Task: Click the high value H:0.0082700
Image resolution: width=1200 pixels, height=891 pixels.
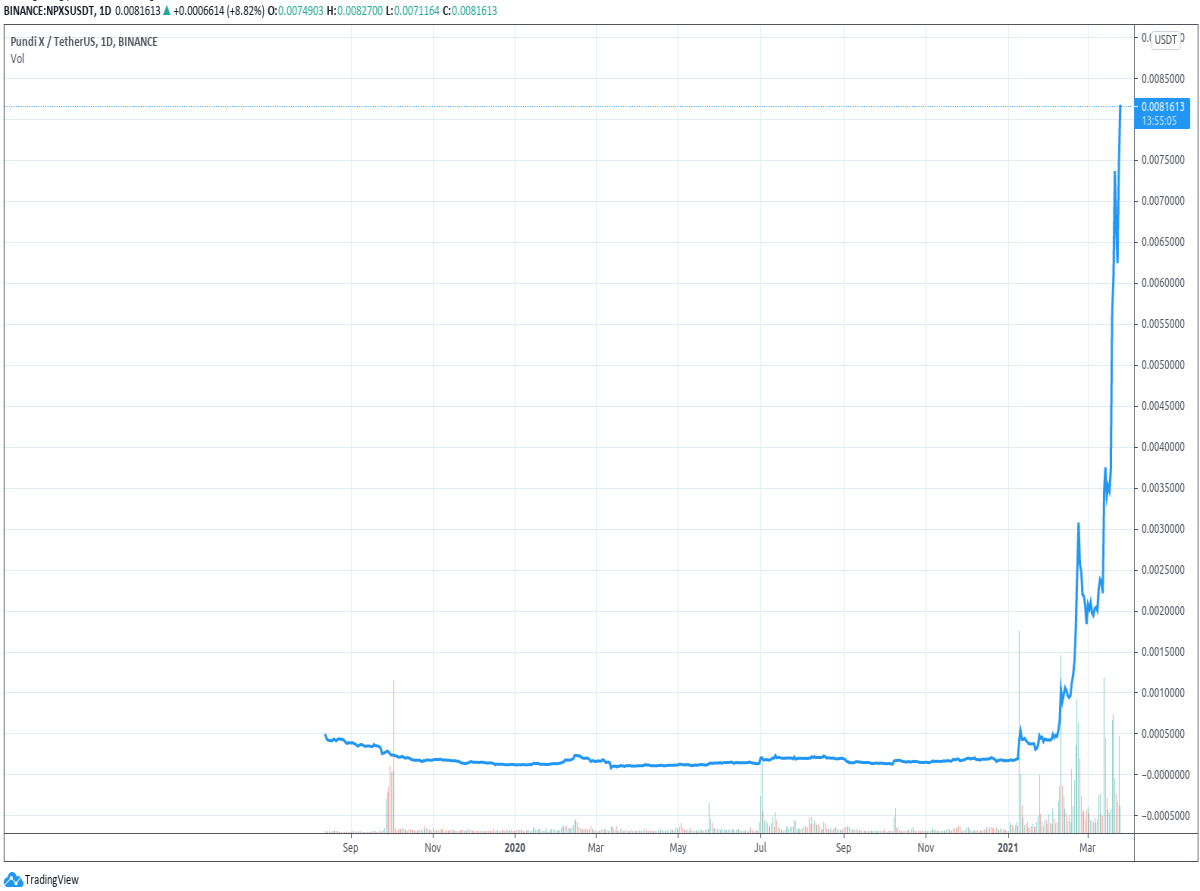Action: 355,11
